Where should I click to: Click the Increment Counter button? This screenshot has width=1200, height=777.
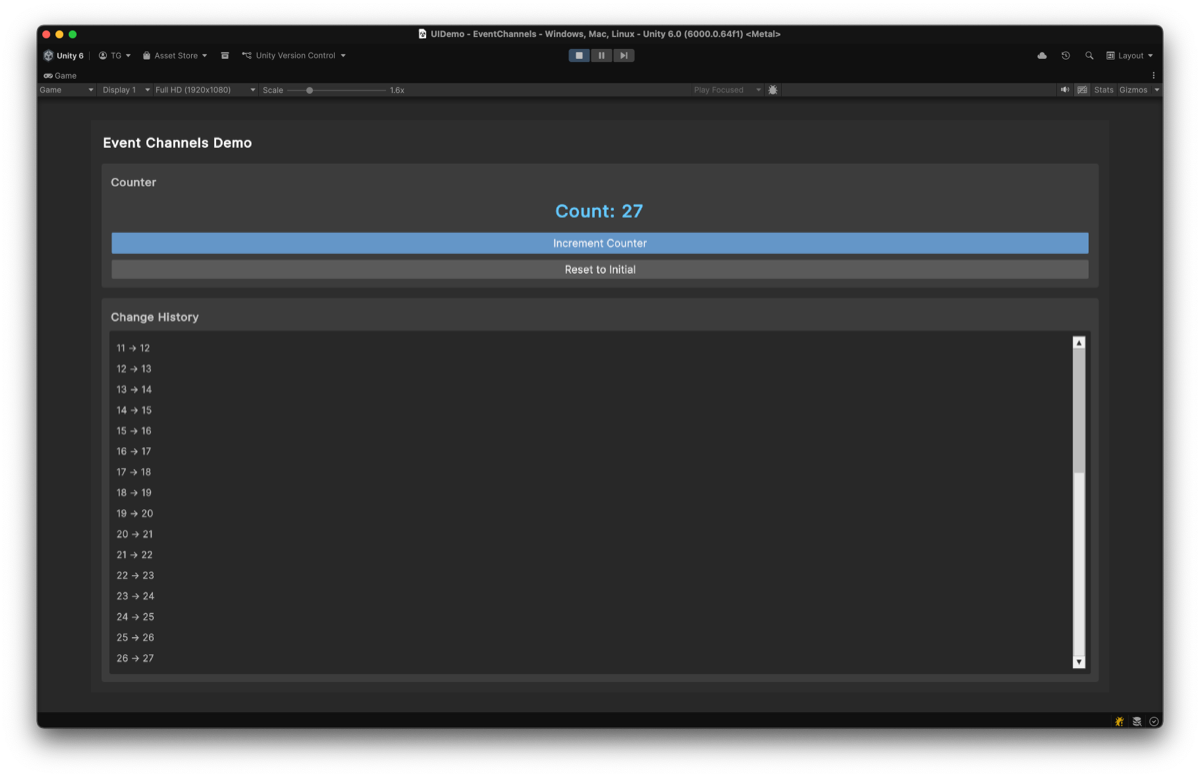click(599, 243)
